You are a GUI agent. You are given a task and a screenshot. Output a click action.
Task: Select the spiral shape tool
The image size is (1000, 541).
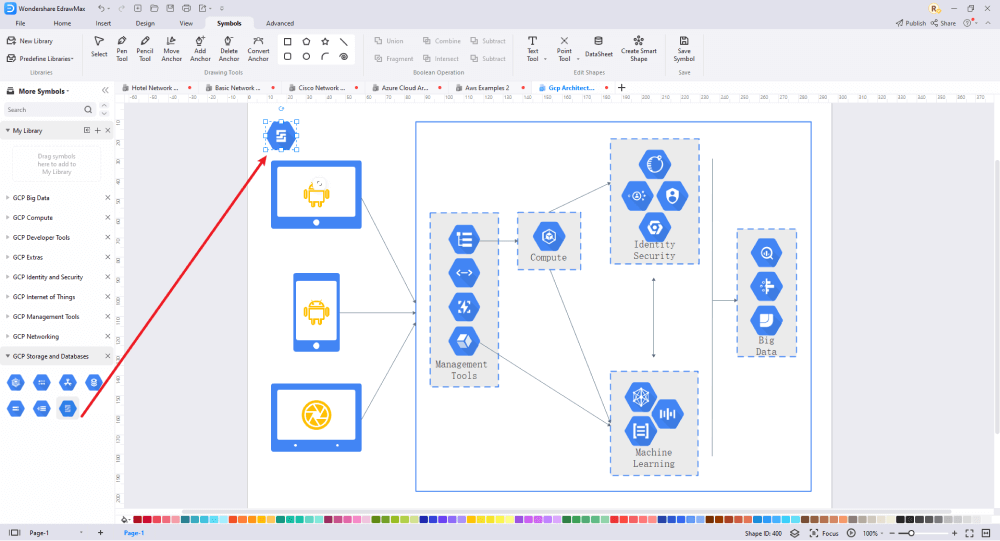click(344, 57)
